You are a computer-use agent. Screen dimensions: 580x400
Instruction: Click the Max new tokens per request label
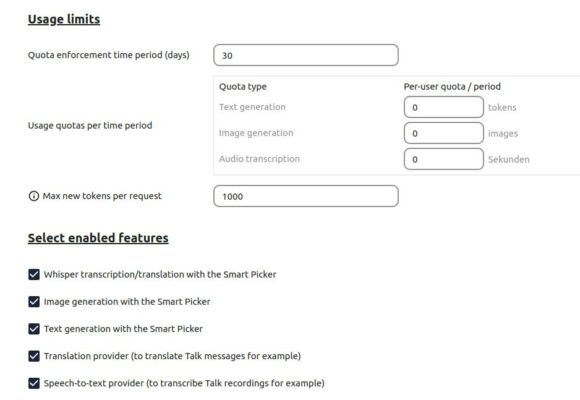(x=102, y=196)
